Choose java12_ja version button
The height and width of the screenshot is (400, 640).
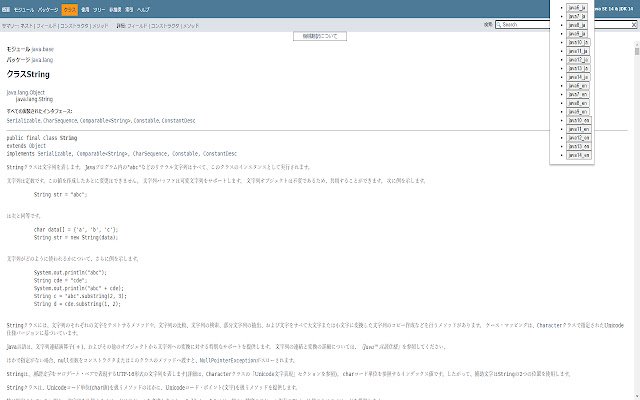pos(578,60)
